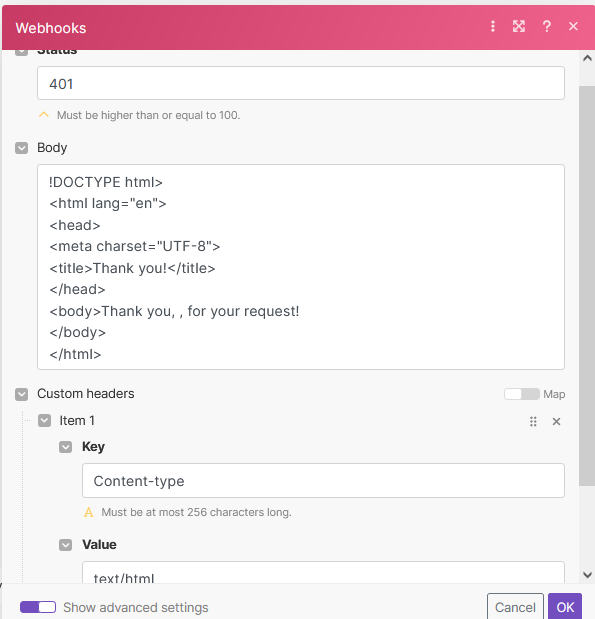
Task: Click the Content-type Key input field
Action: [323, 480]
